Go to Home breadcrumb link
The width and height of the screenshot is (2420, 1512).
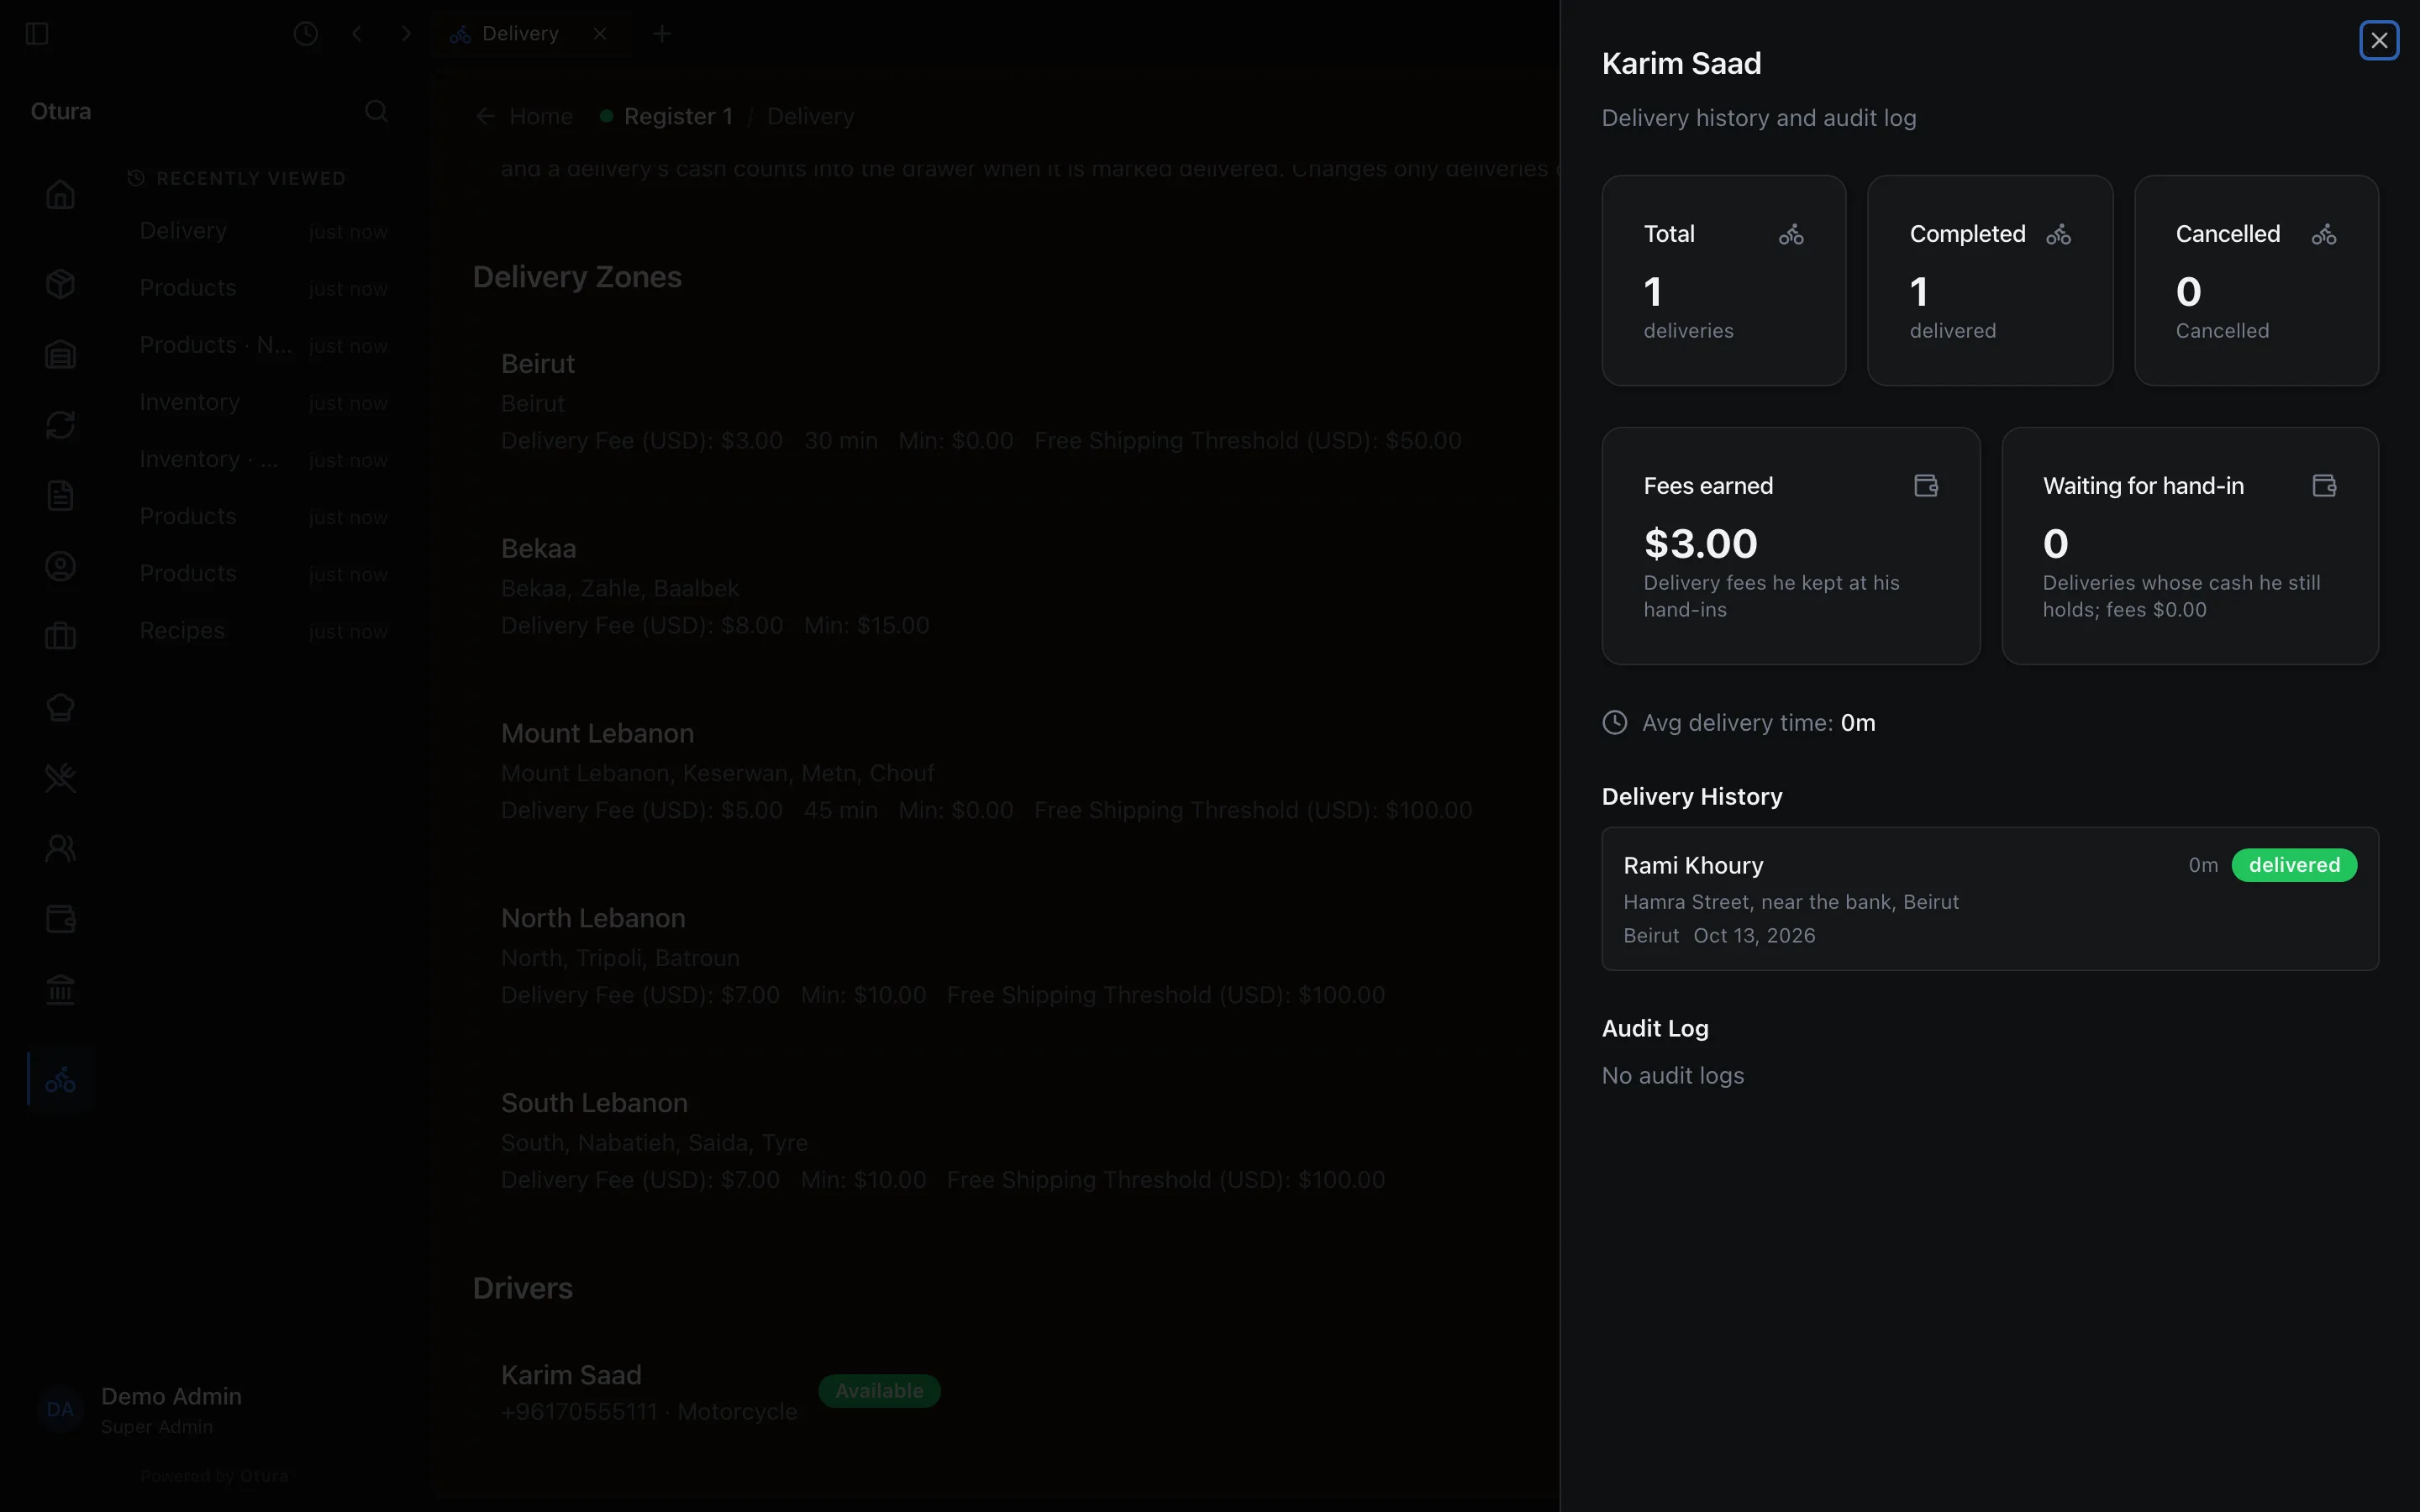(541, 116)
